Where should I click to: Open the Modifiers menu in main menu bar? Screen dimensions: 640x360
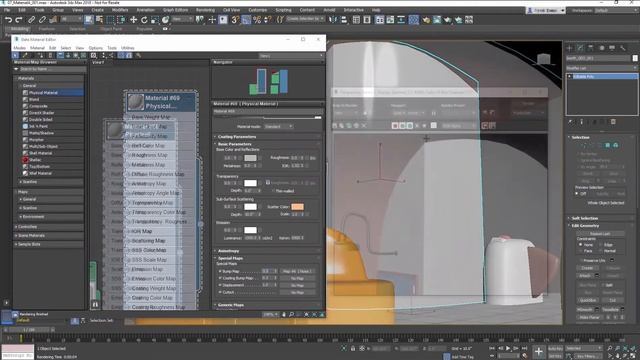pyautogui.click(x=120, y=10)
